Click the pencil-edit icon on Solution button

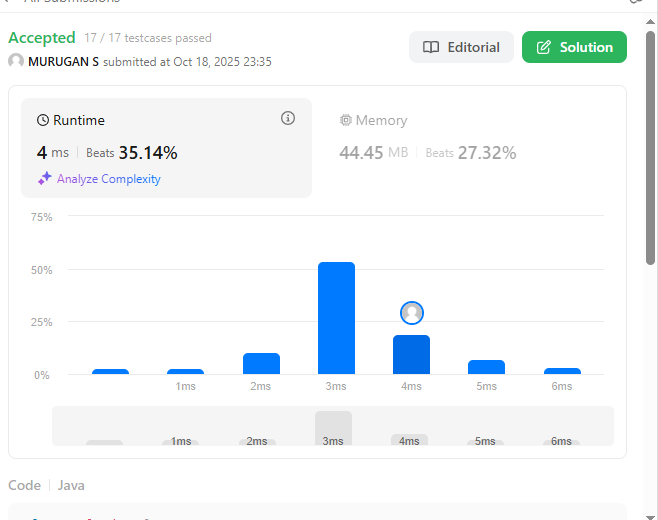click(543, 47)
